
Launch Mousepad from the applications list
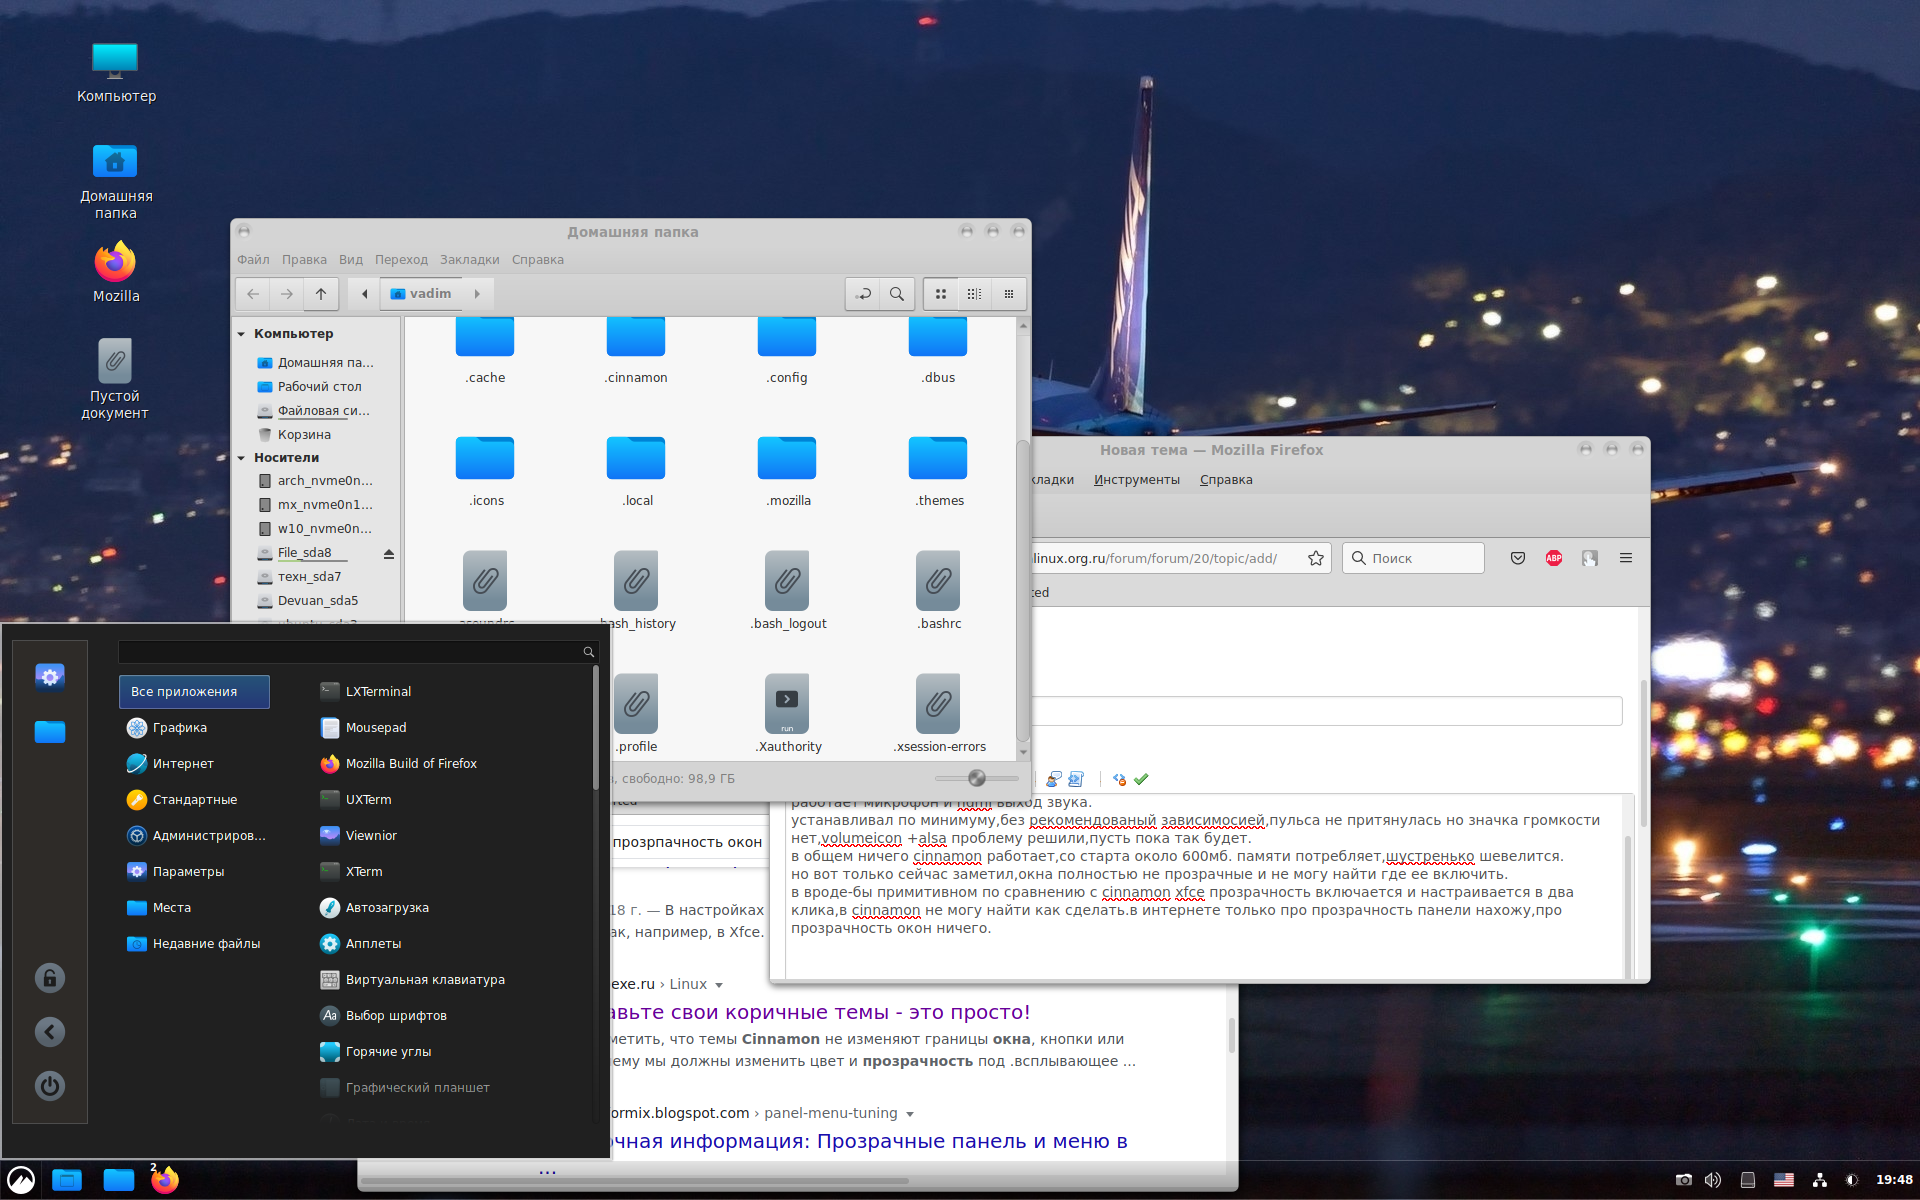[x=375, y=728]
